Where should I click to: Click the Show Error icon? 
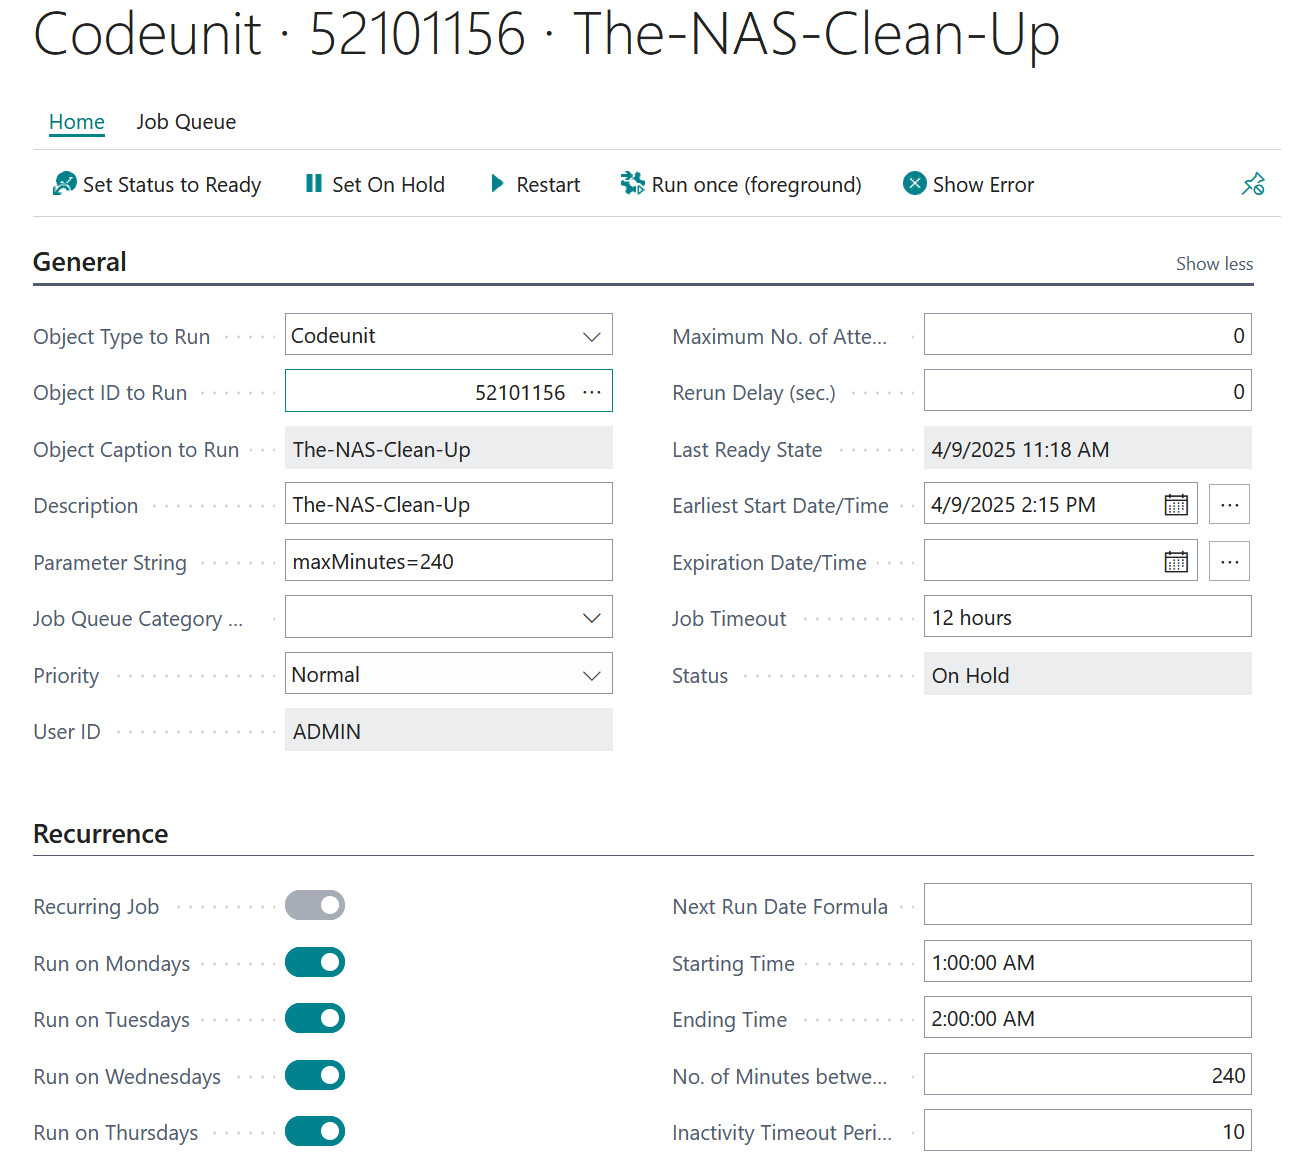(914, 184)
